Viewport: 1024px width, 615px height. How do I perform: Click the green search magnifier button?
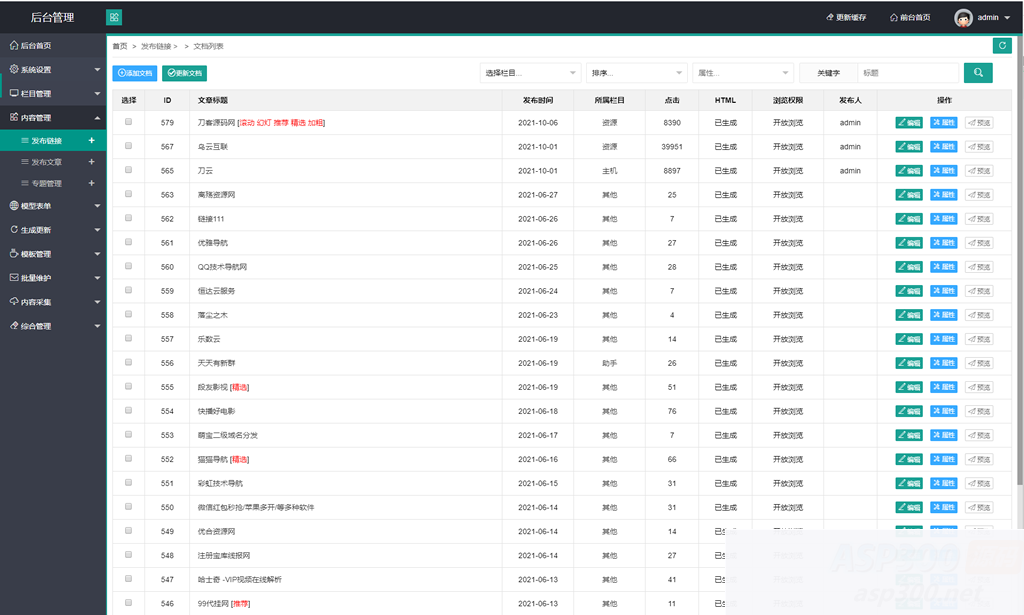(x=978, y=72)
